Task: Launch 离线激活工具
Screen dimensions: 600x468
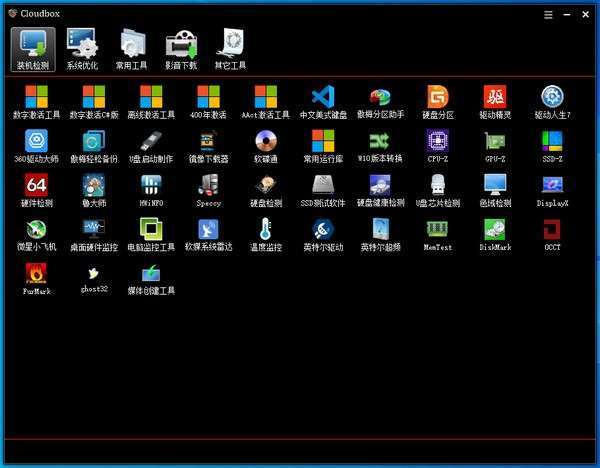Action: pyautogui.click(x=151, y=102)
